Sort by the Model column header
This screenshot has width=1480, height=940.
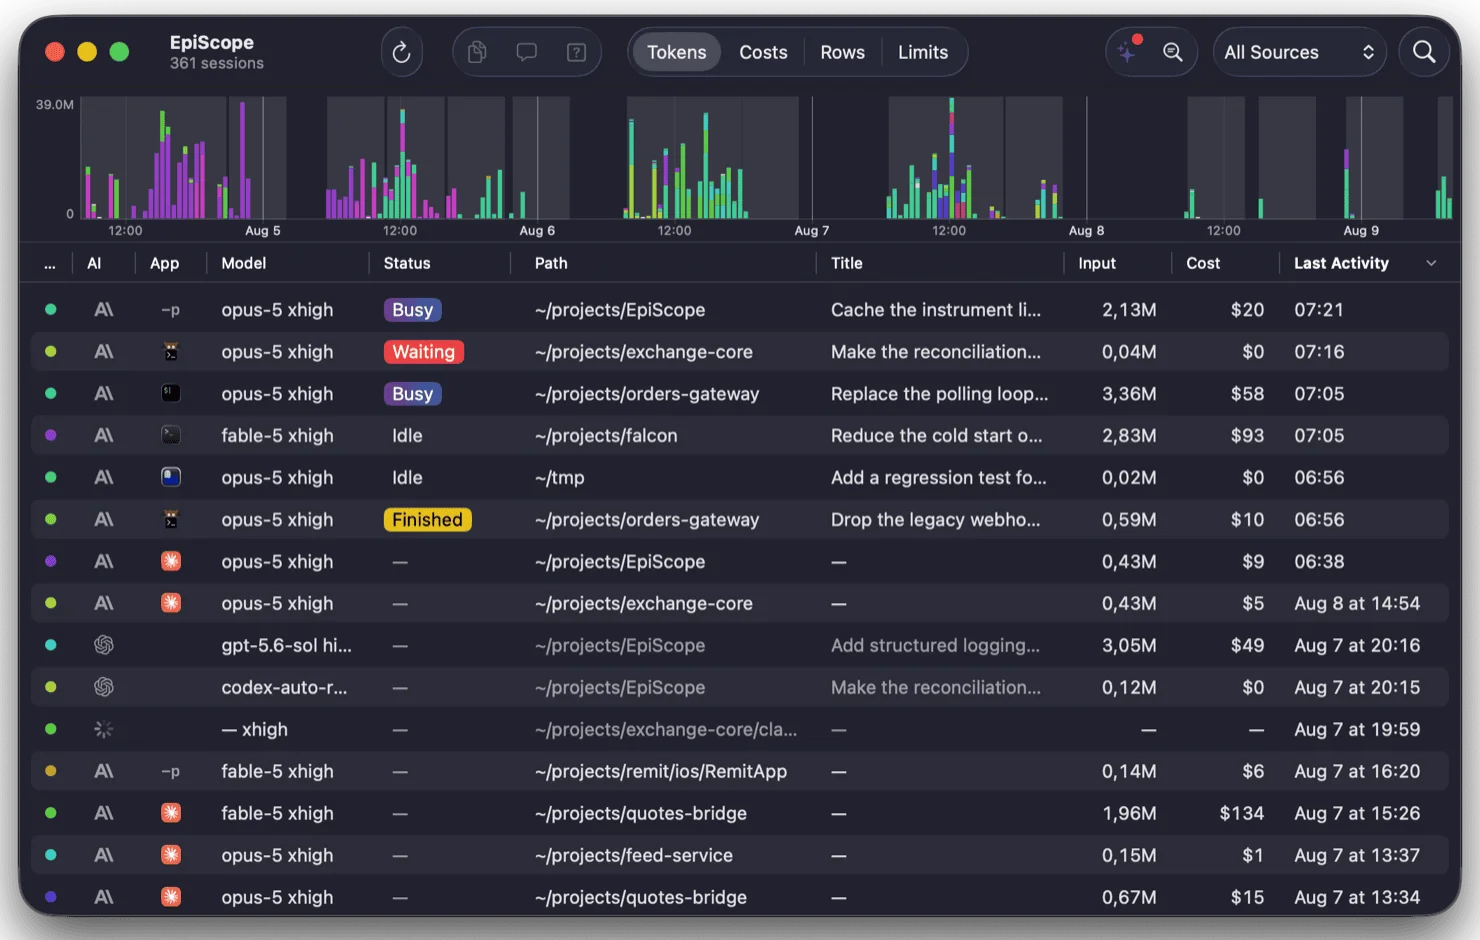[x=244, y=263]
